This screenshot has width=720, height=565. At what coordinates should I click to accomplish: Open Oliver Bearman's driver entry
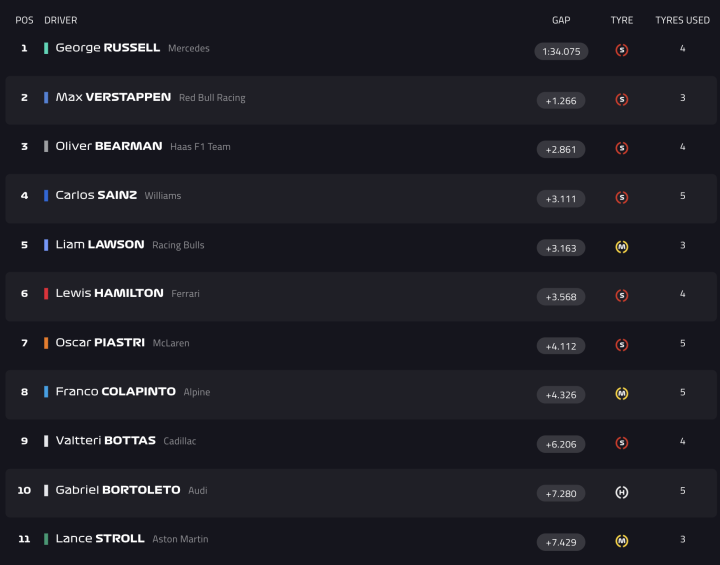coord(109,146)
